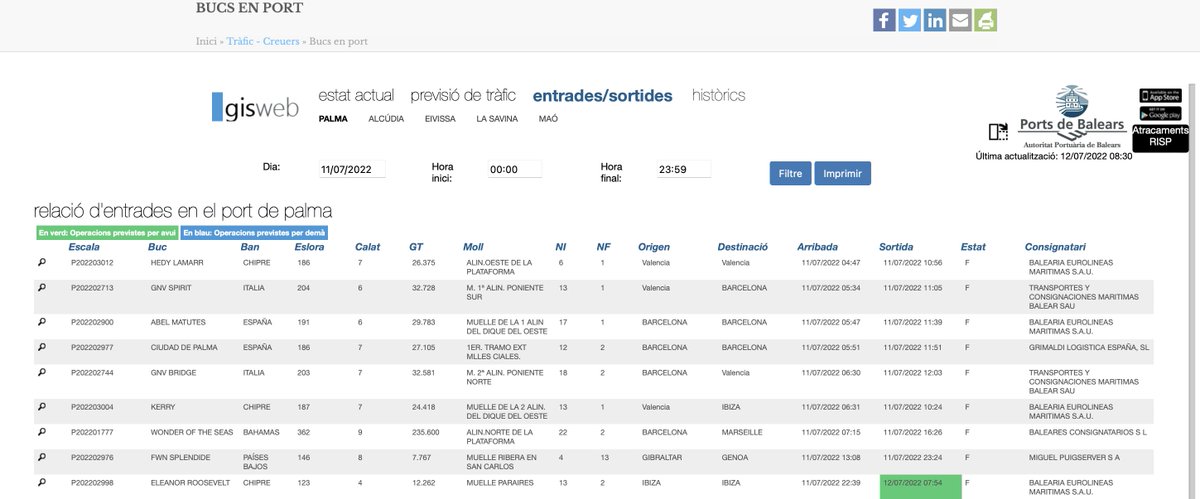Go to Inici breadcrumb link

[x=206, y=41]
